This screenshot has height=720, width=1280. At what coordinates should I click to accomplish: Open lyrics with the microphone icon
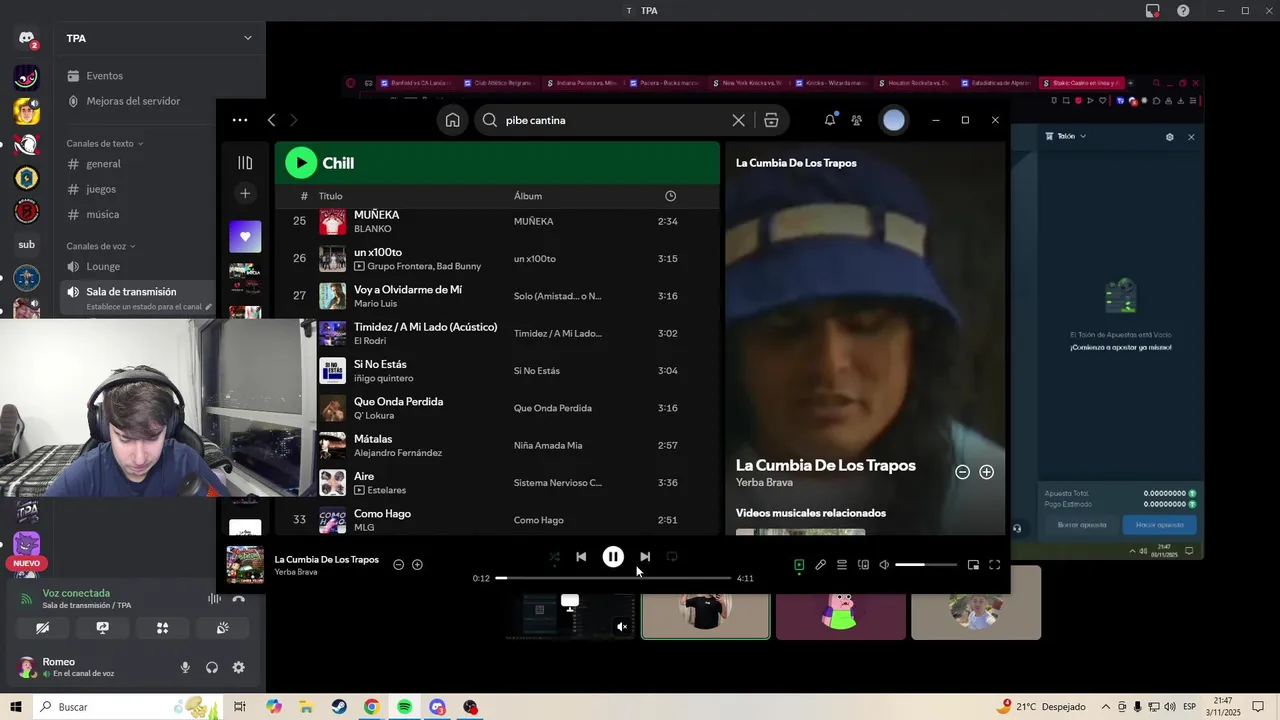click(x=820, y=565)
